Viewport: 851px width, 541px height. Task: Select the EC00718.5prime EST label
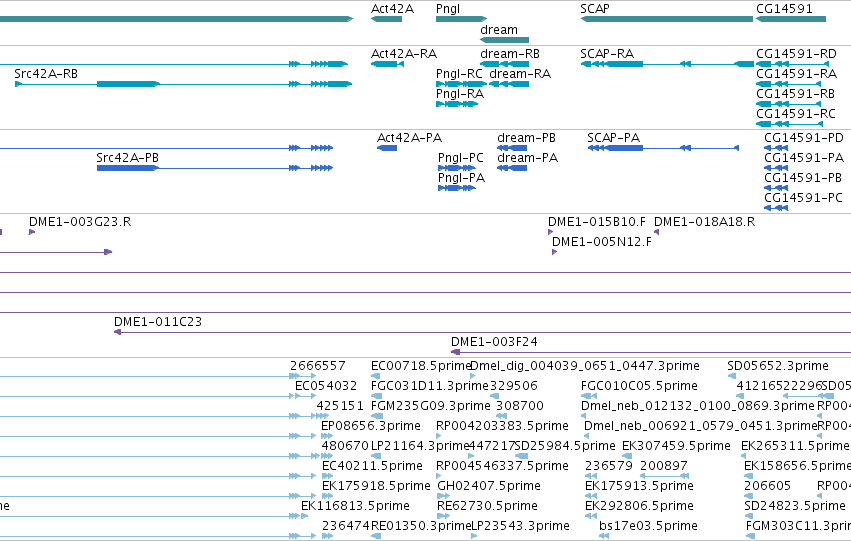tap(421, 366)
